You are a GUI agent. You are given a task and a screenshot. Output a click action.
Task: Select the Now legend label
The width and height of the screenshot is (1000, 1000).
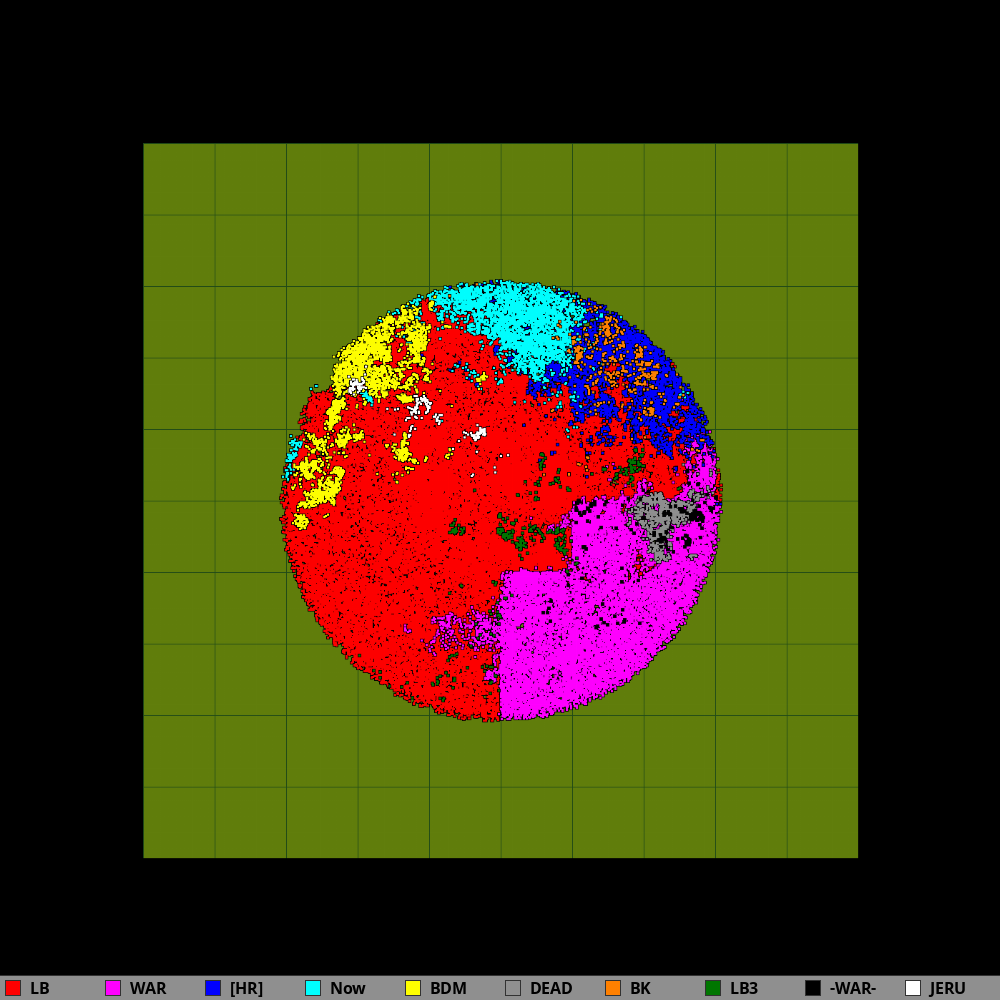point(348,989)
